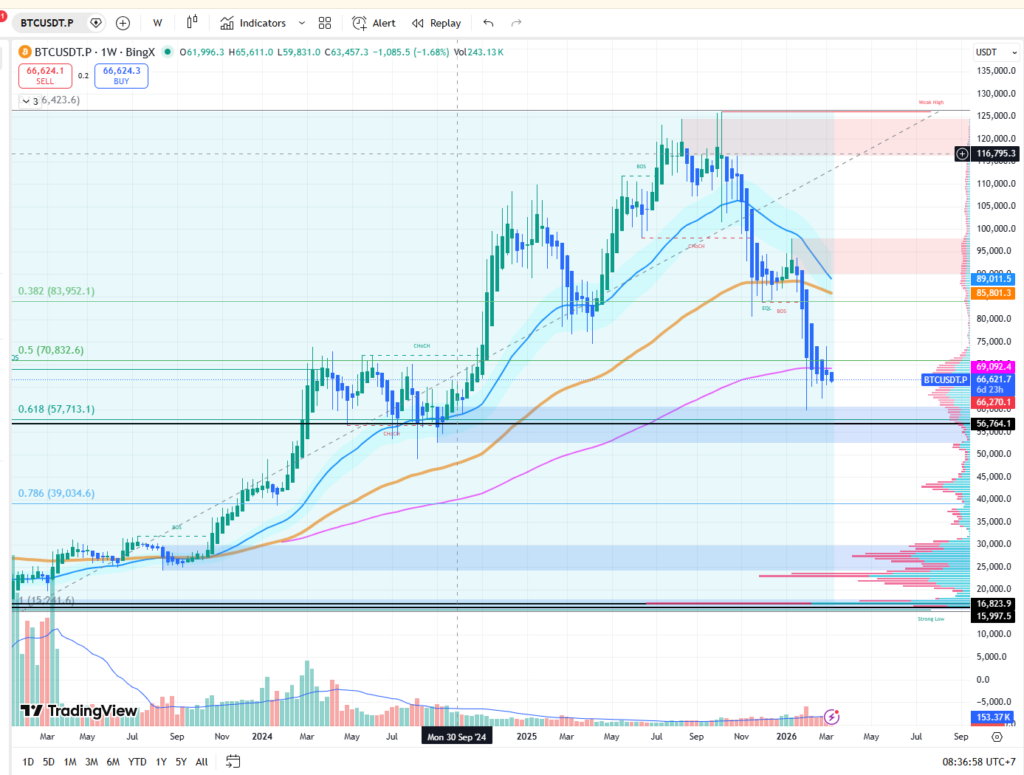Screen dimensions: 1024x775
Task: Click the undo arrow in toolbar
Action: tap(488, 22)
